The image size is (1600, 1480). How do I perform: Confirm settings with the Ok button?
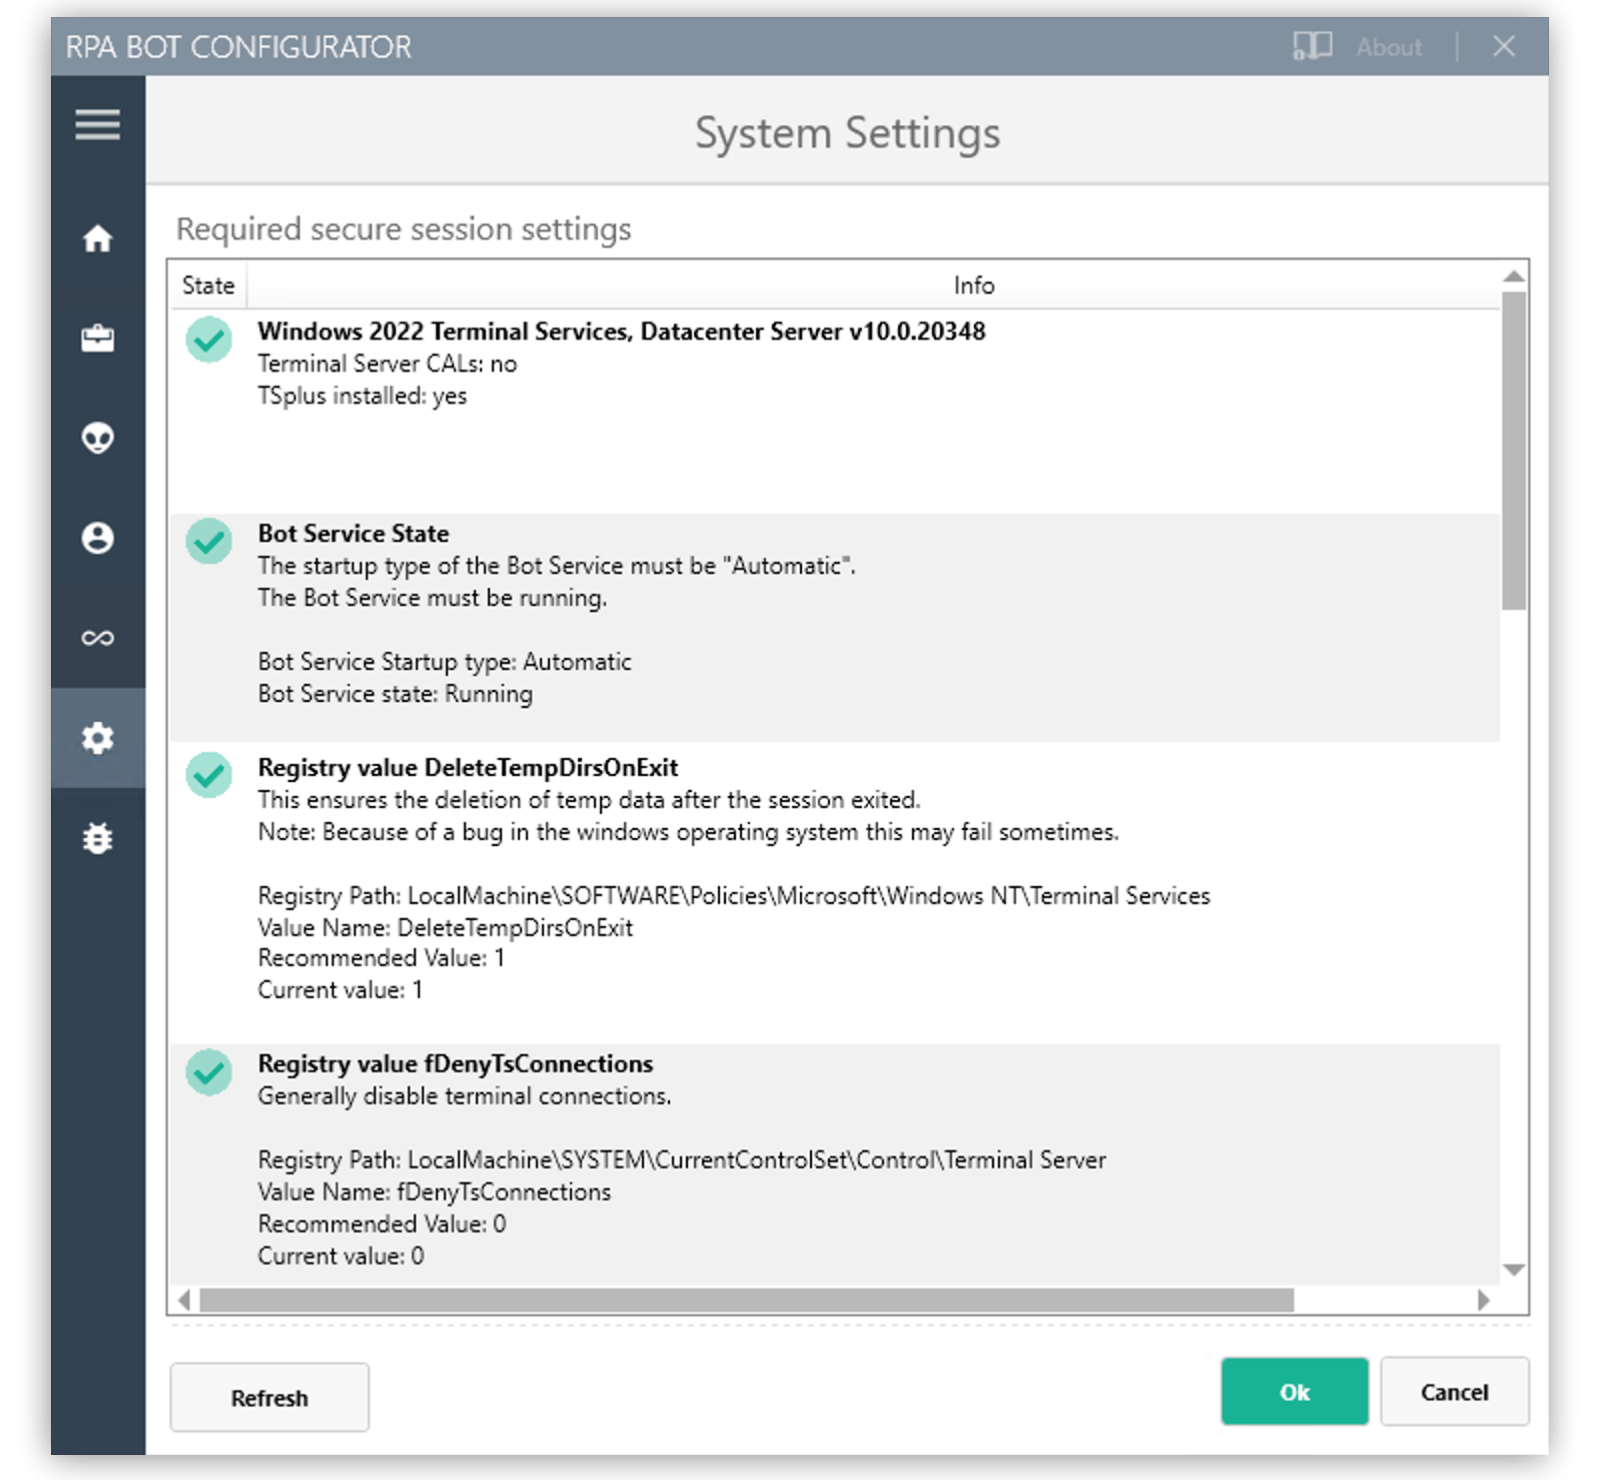(x=1294, y=1391)
